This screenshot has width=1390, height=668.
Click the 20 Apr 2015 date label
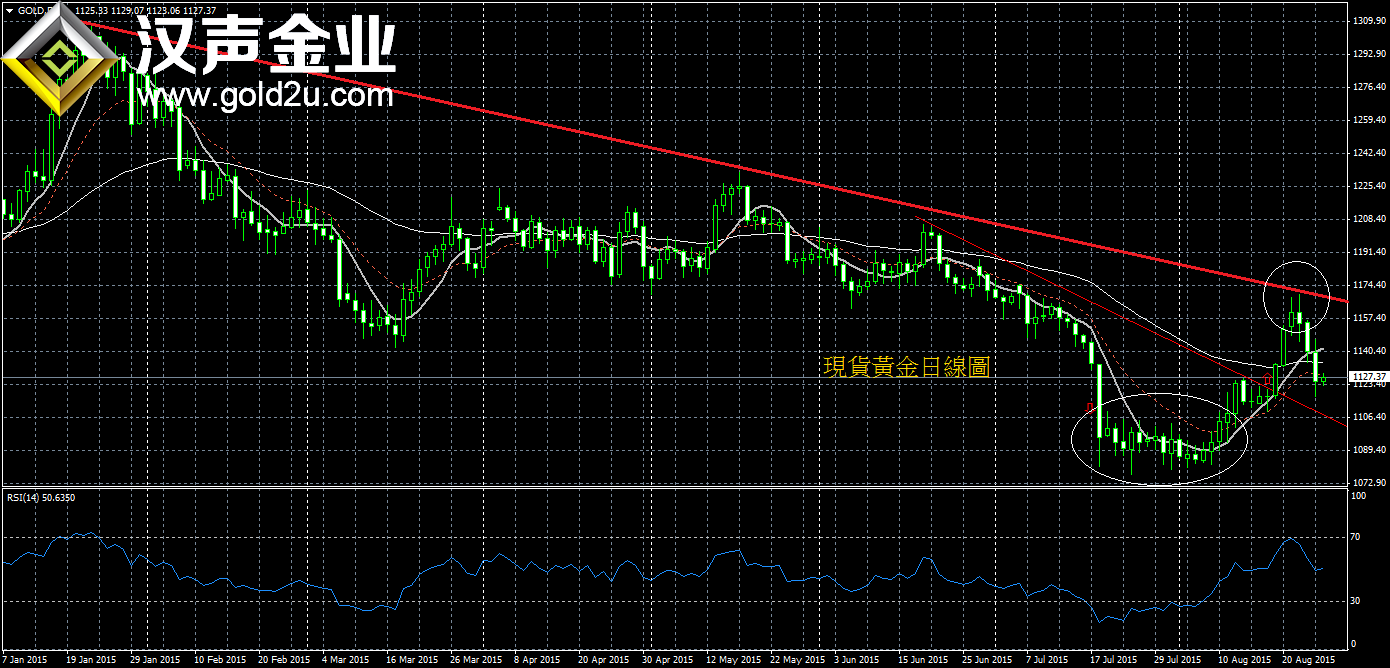tap(605, 660)
